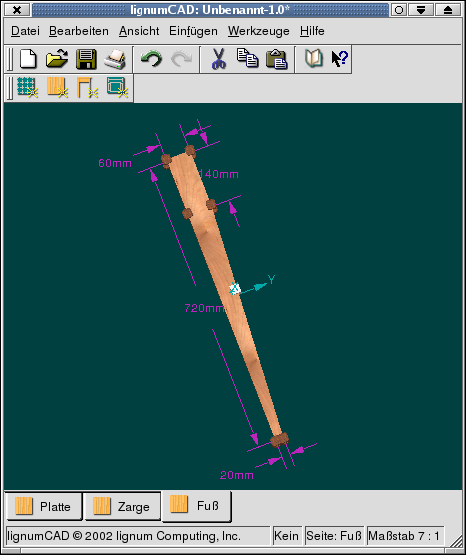The image size is (466, 555).
Task: Open a file with folder icon
Action: point(57,59)
